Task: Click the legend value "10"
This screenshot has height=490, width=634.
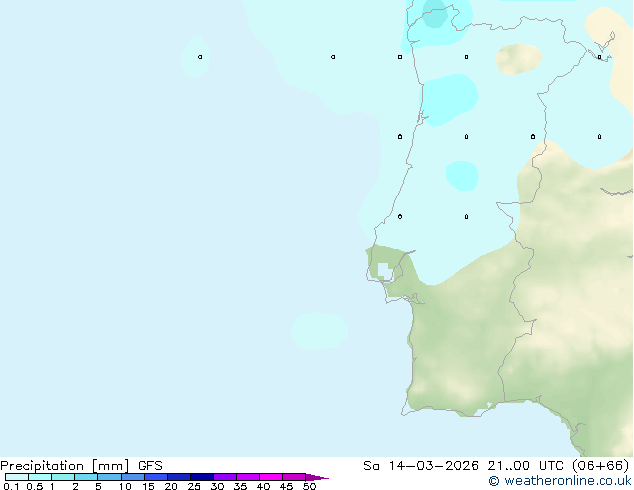Action: [x=125, y=486]
